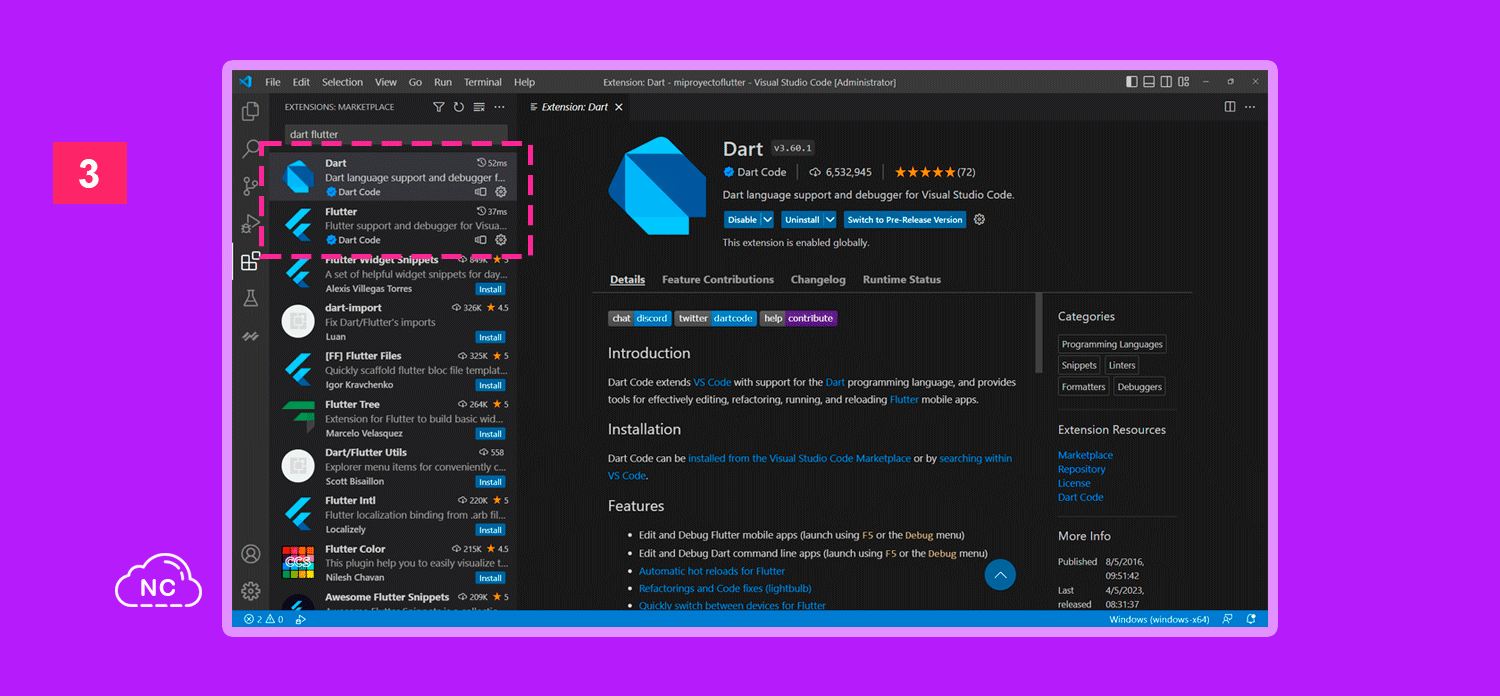Open the Marketplace resource link

(1085, 455)
